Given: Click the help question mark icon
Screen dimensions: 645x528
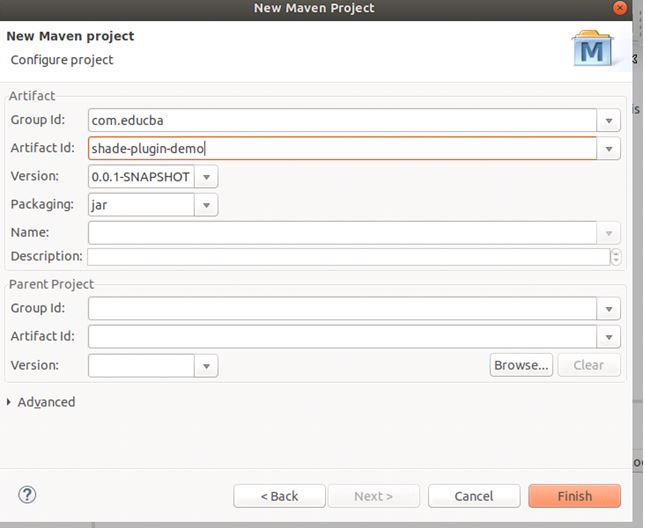Looking at the screenshot, I should pyautogui.click(x=27, y=495).
